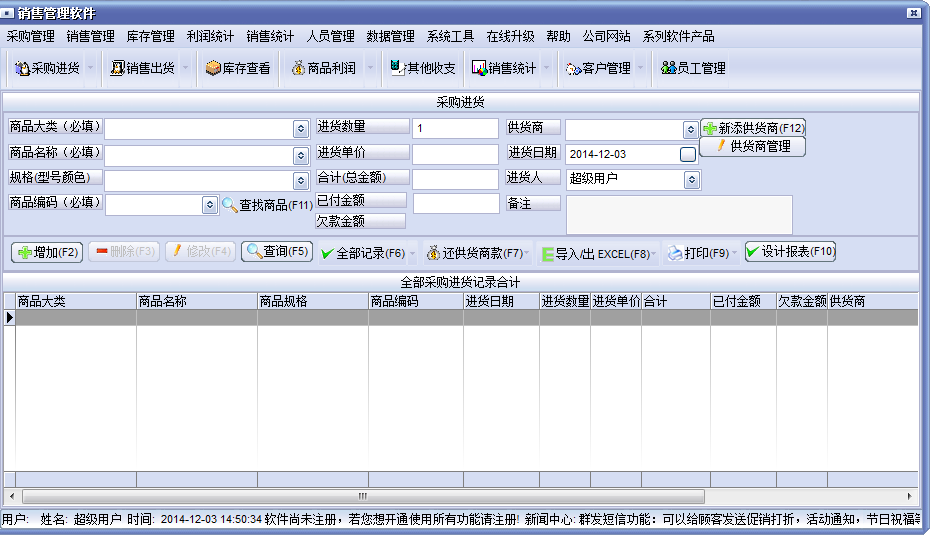Expand the 进货人 dropdown
The image size is (930, 535).
[691, 180]
